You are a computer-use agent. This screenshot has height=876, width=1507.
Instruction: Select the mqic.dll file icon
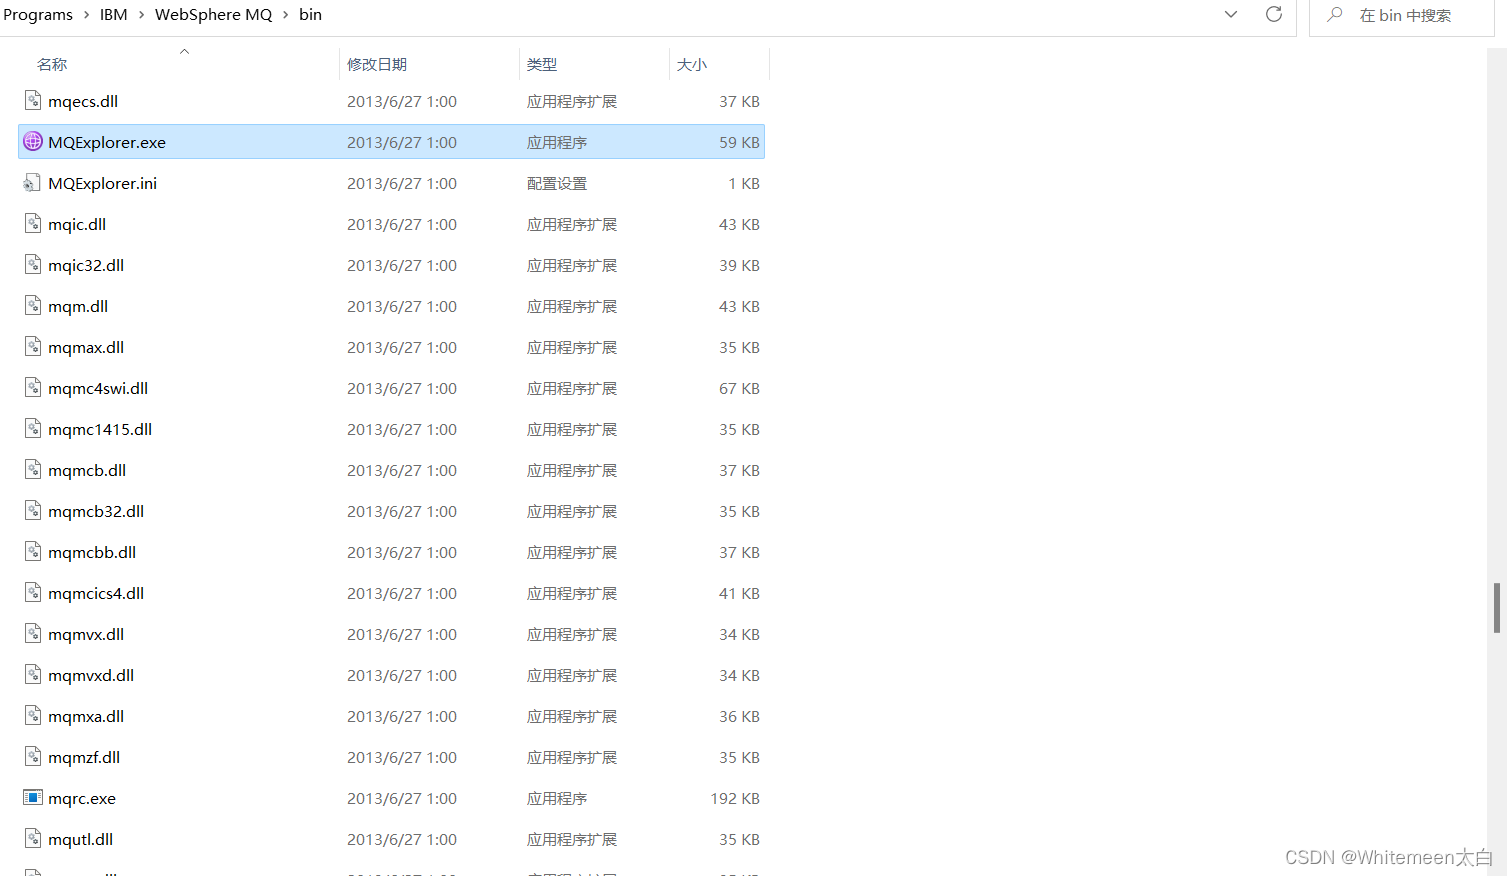click(33, 224)
